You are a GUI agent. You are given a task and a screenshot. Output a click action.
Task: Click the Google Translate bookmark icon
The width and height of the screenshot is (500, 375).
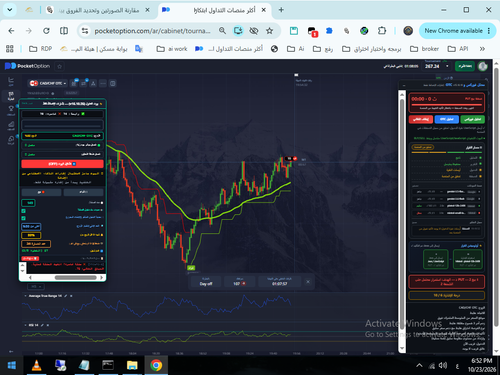(139, 49)
